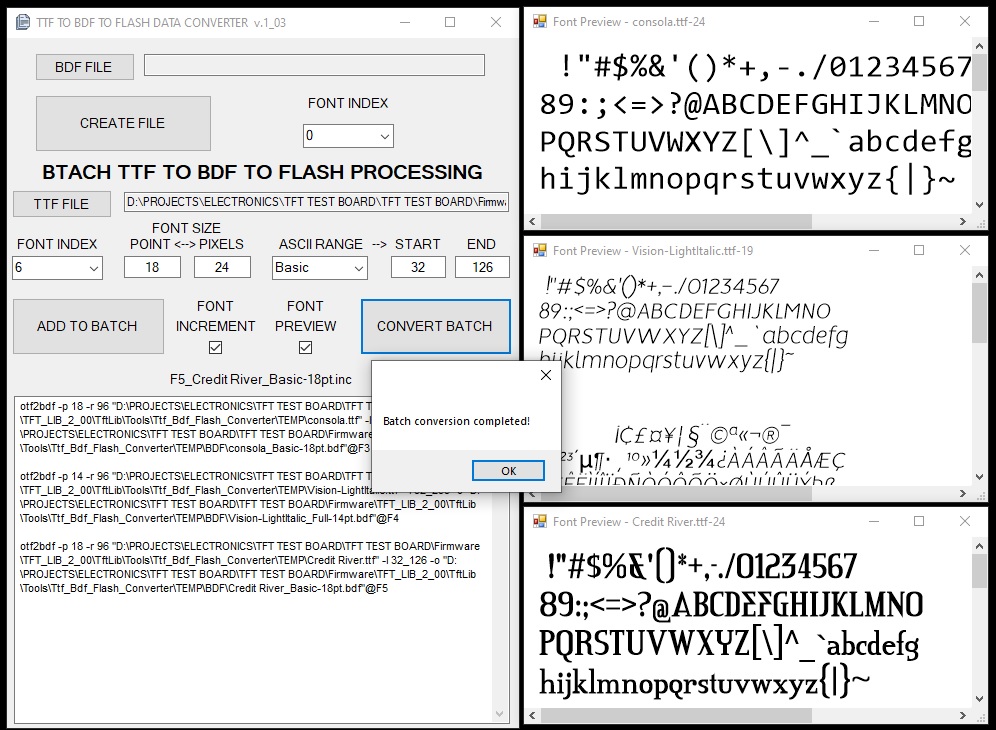Click the Credit River preview window icon
Screen dimensions: 996x730
coord(540,521)
